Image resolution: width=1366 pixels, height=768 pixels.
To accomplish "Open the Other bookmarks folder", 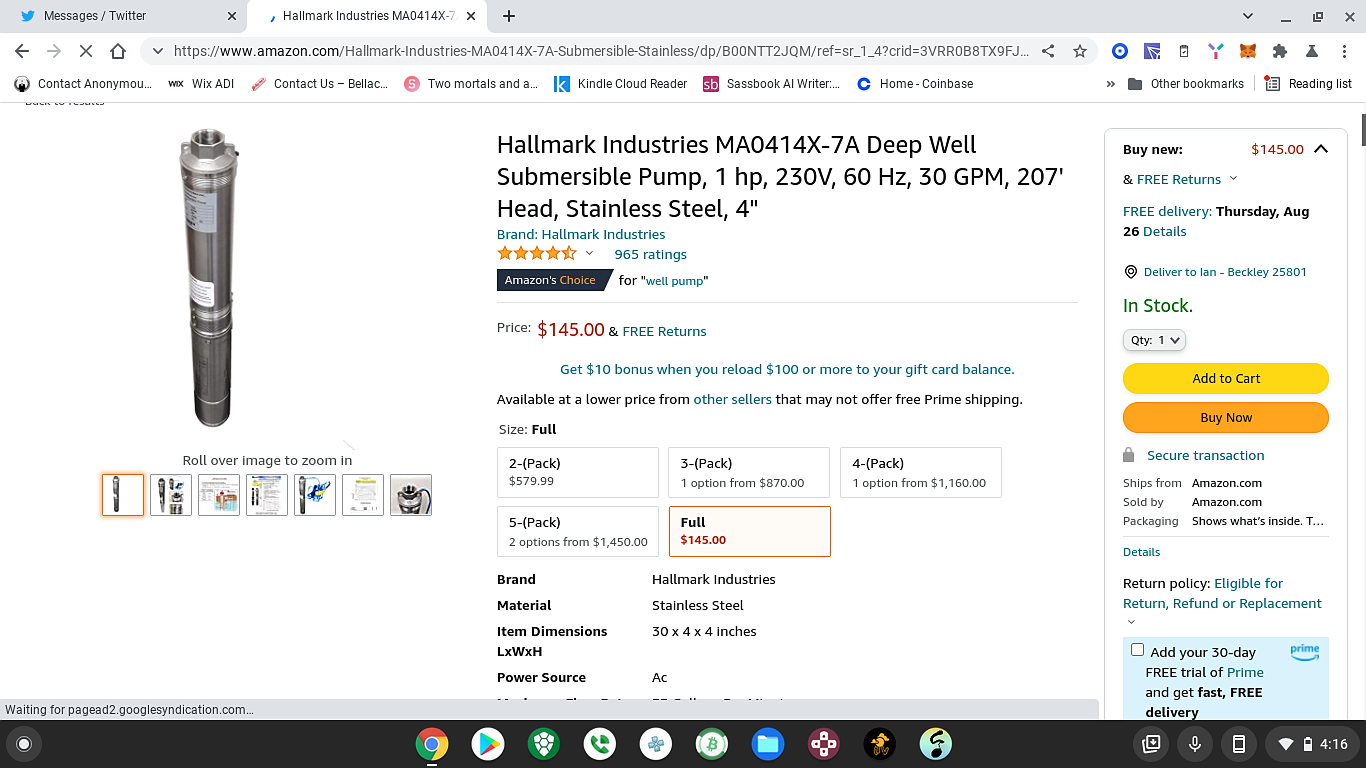I will point(1186,84).
